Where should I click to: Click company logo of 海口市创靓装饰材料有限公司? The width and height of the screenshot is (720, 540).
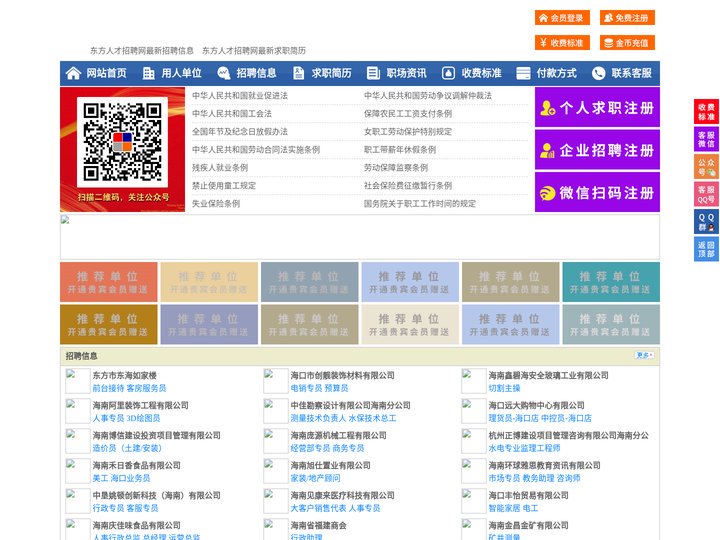pyautogui.click(x=276, y=381)
